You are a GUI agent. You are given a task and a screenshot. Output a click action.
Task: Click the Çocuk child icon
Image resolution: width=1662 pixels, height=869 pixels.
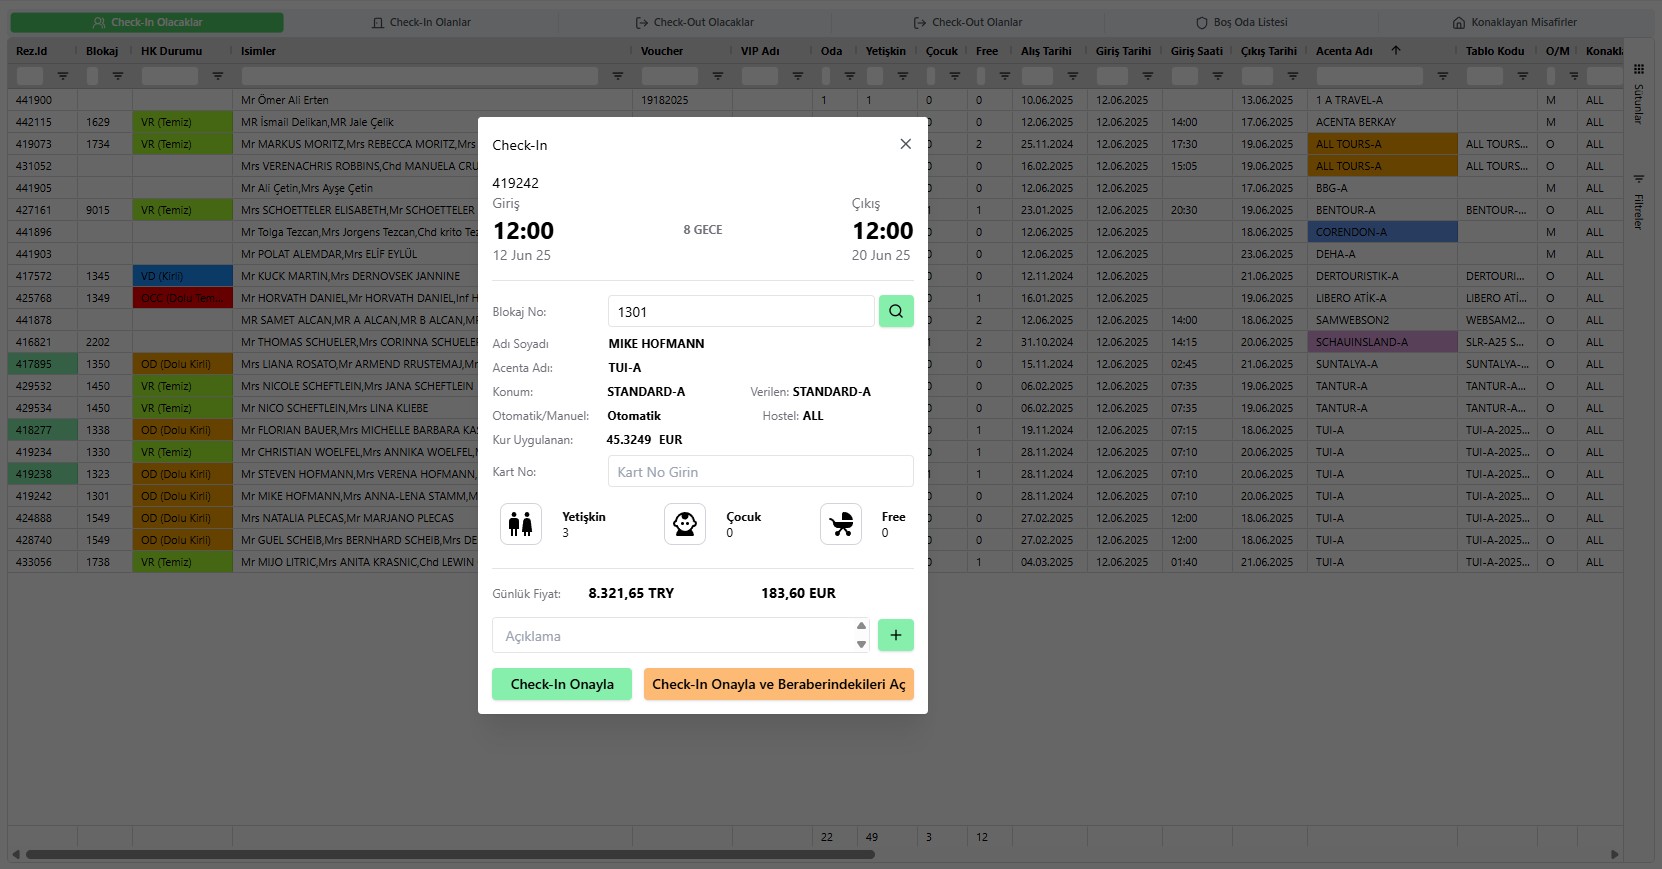point(685,524)
